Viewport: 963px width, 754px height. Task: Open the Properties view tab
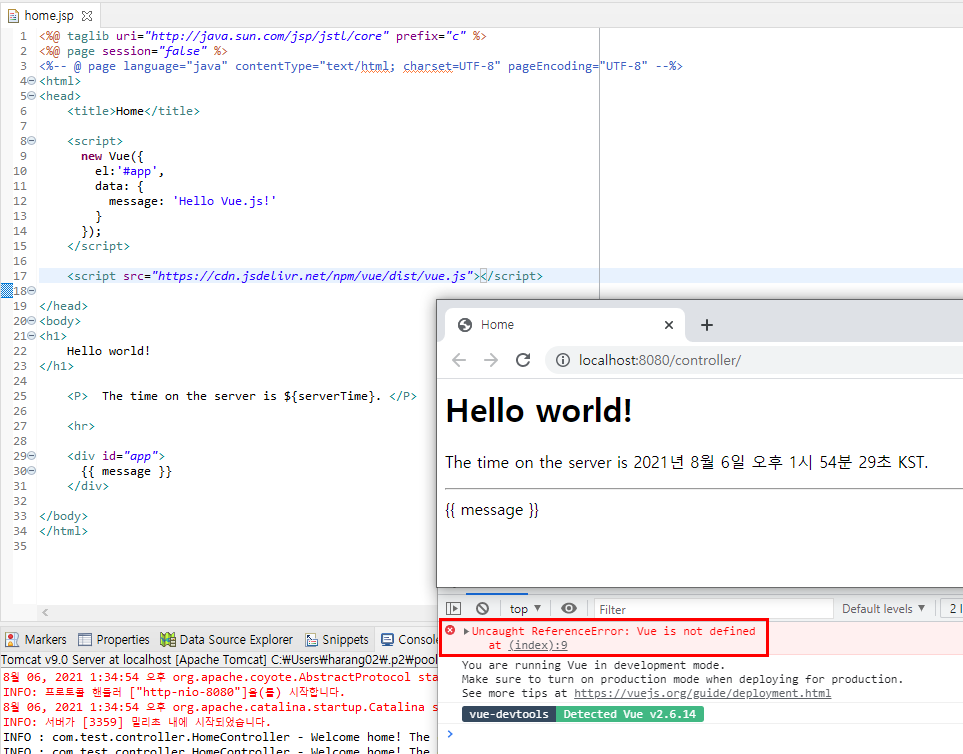114,640
